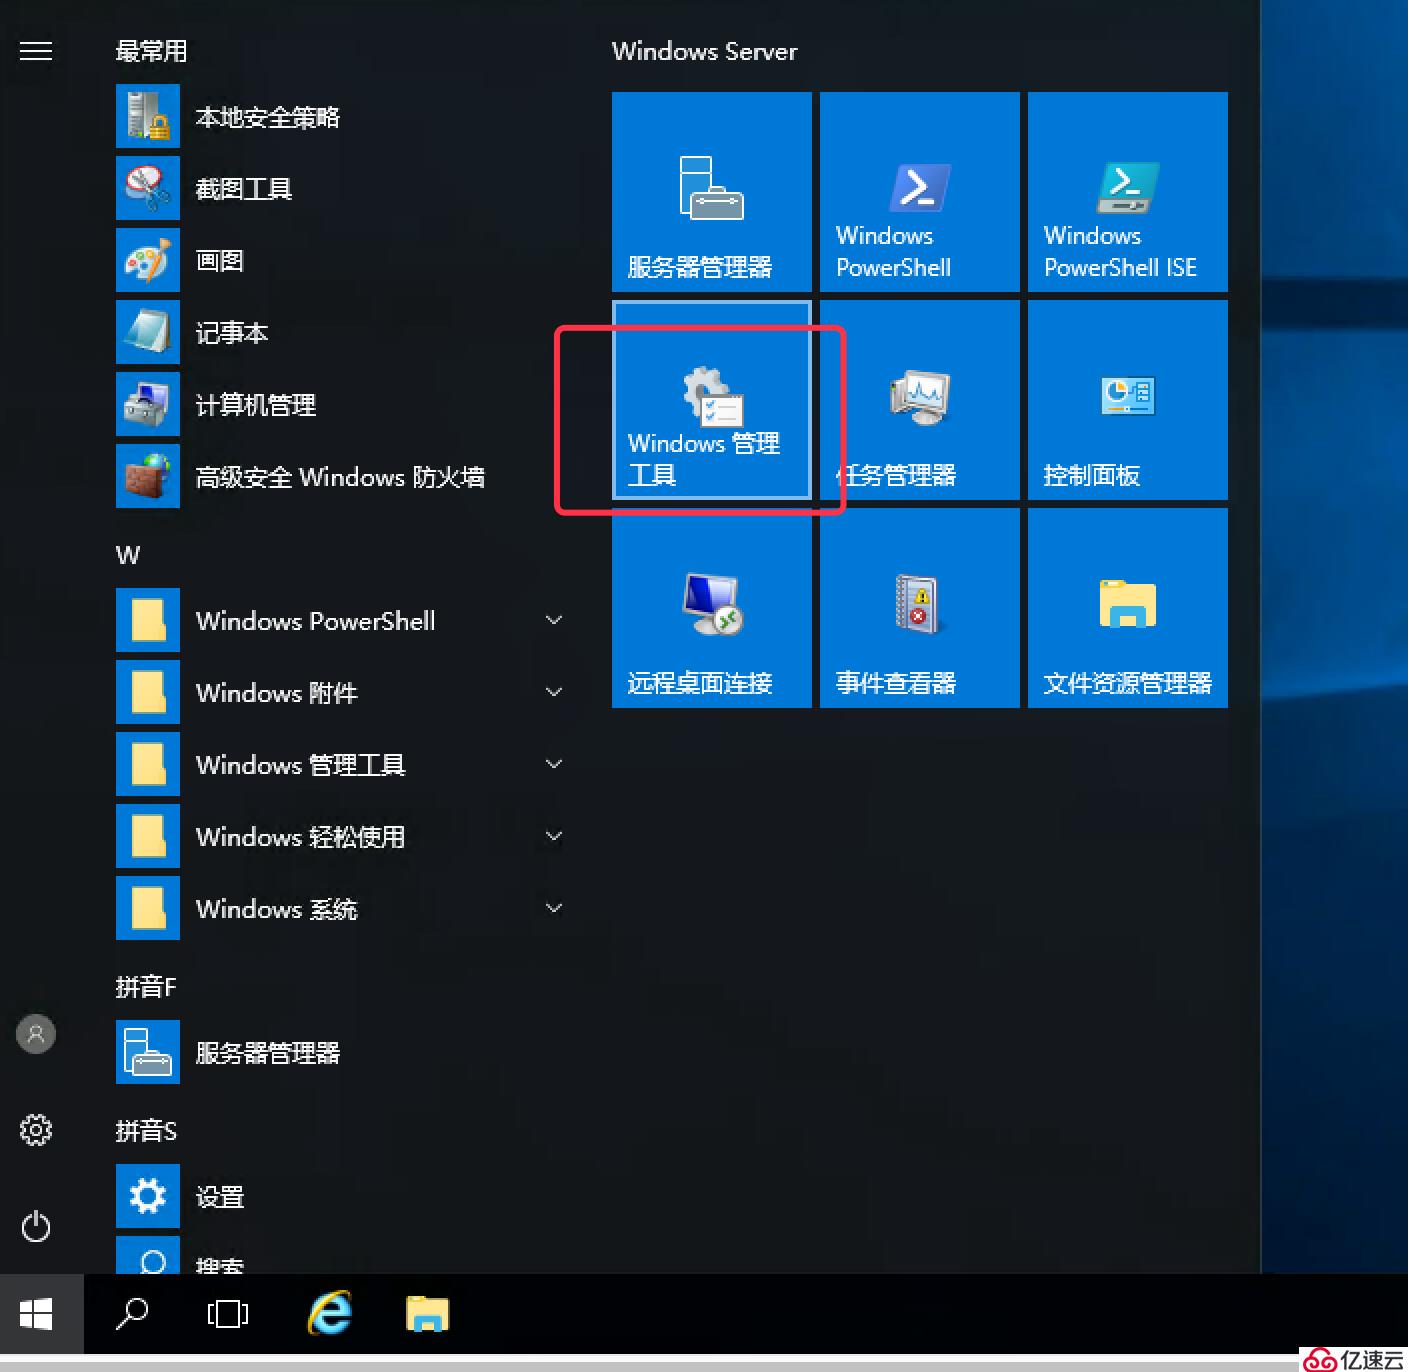The image size is (1408, 1372).
Task: Open 记事本 Notepad icon
Action: coord(148,332)
